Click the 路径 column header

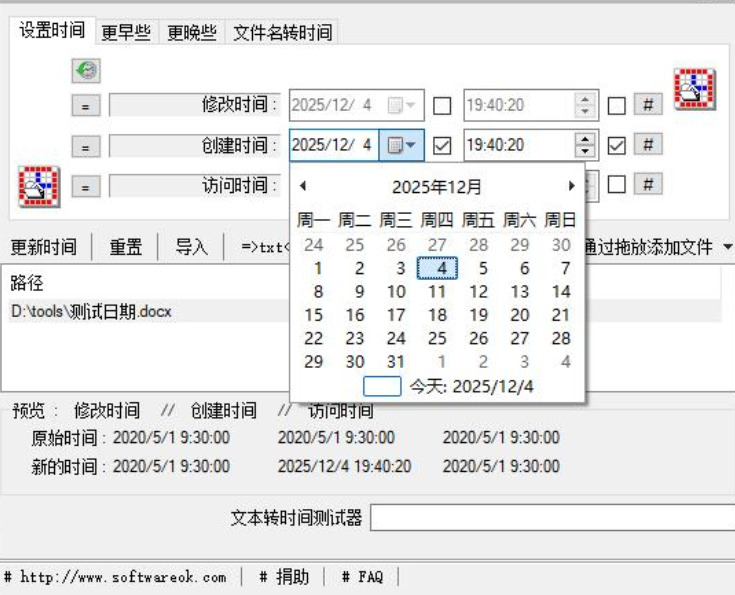pyautogui.click(x=27, y=283)
